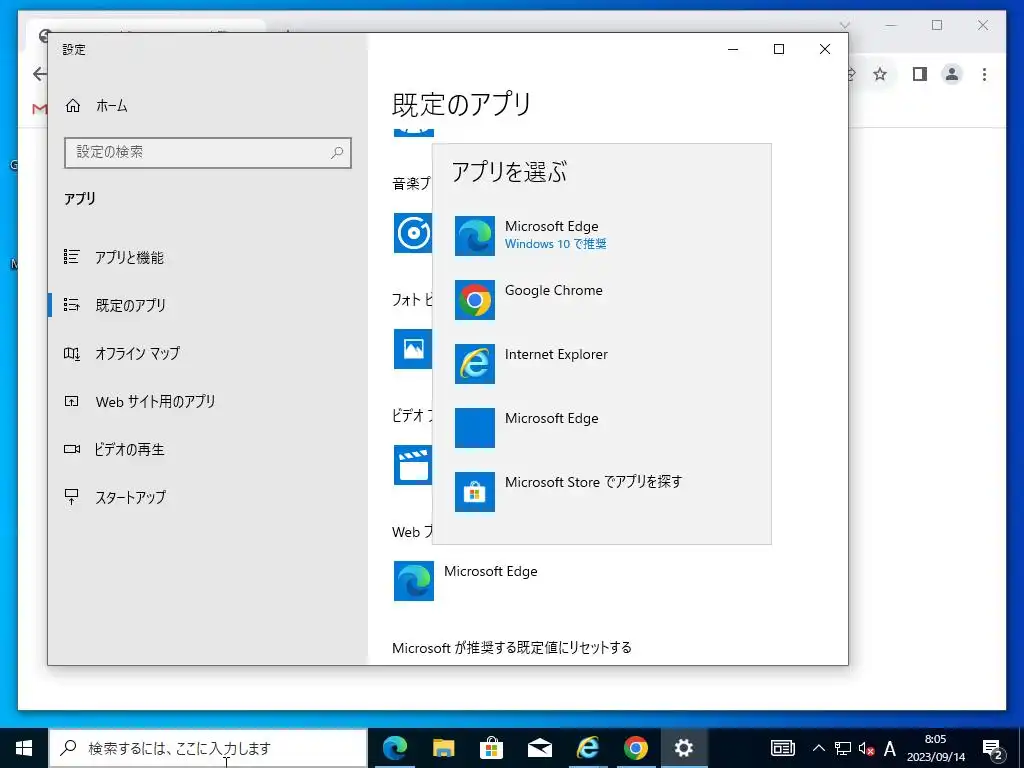
Task: Open Microsoft Store でアプリを探す option
Action: (601, 492)
